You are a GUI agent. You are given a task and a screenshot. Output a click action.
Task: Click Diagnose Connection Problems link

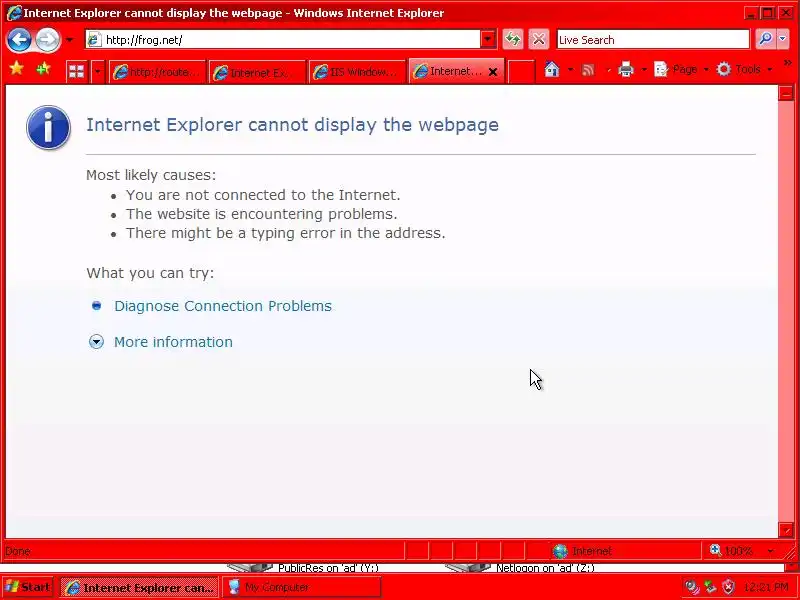click(223, 306)
